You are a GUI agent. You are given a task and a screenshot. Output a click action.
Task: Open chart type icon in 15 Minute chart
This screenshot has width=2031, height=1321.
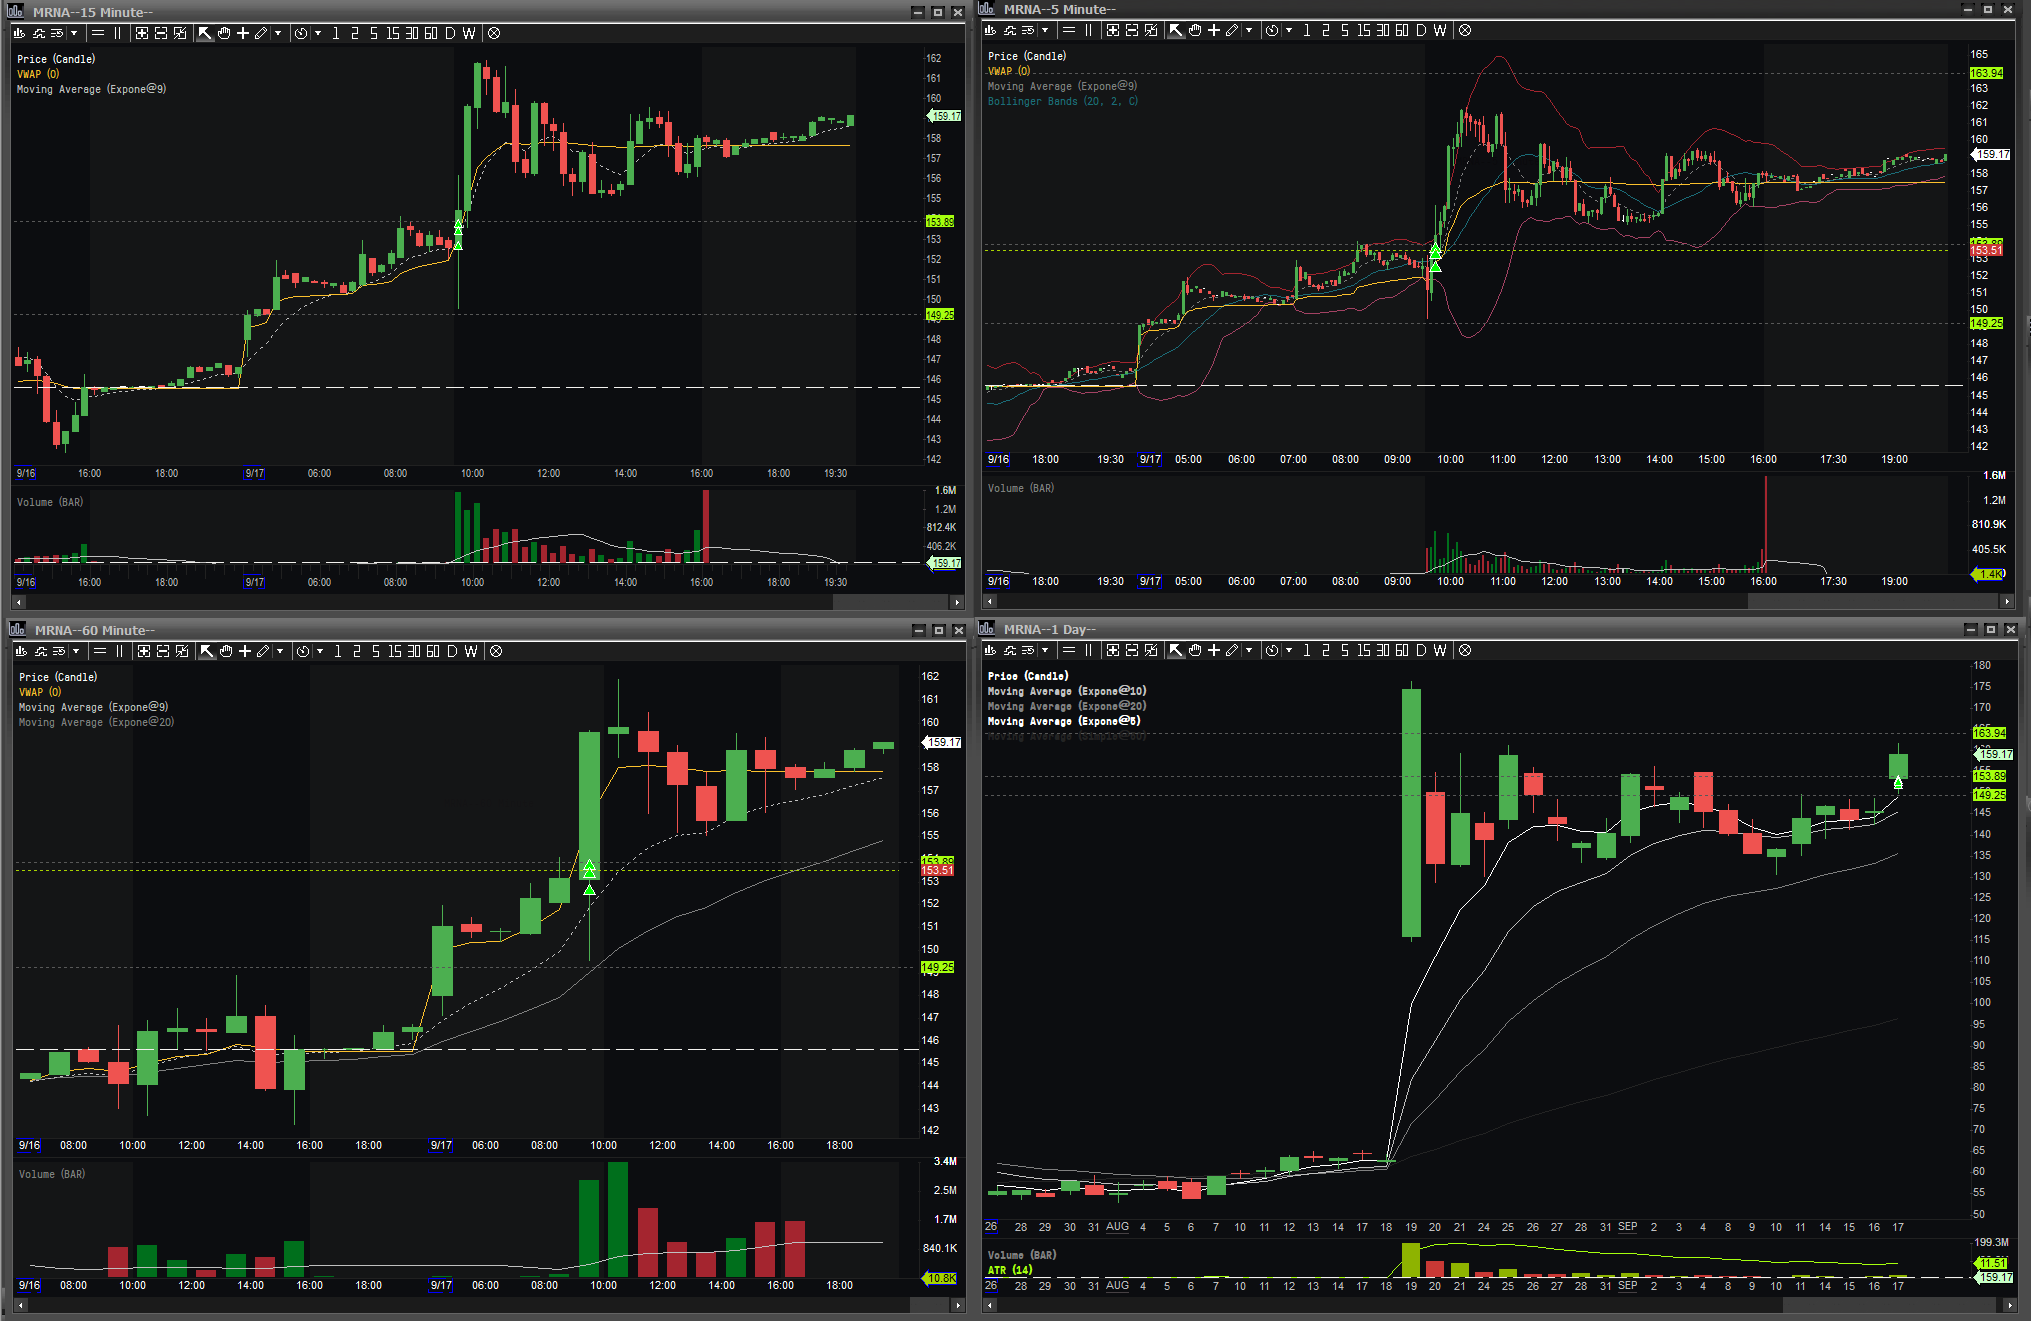click(x=20, y=33)
